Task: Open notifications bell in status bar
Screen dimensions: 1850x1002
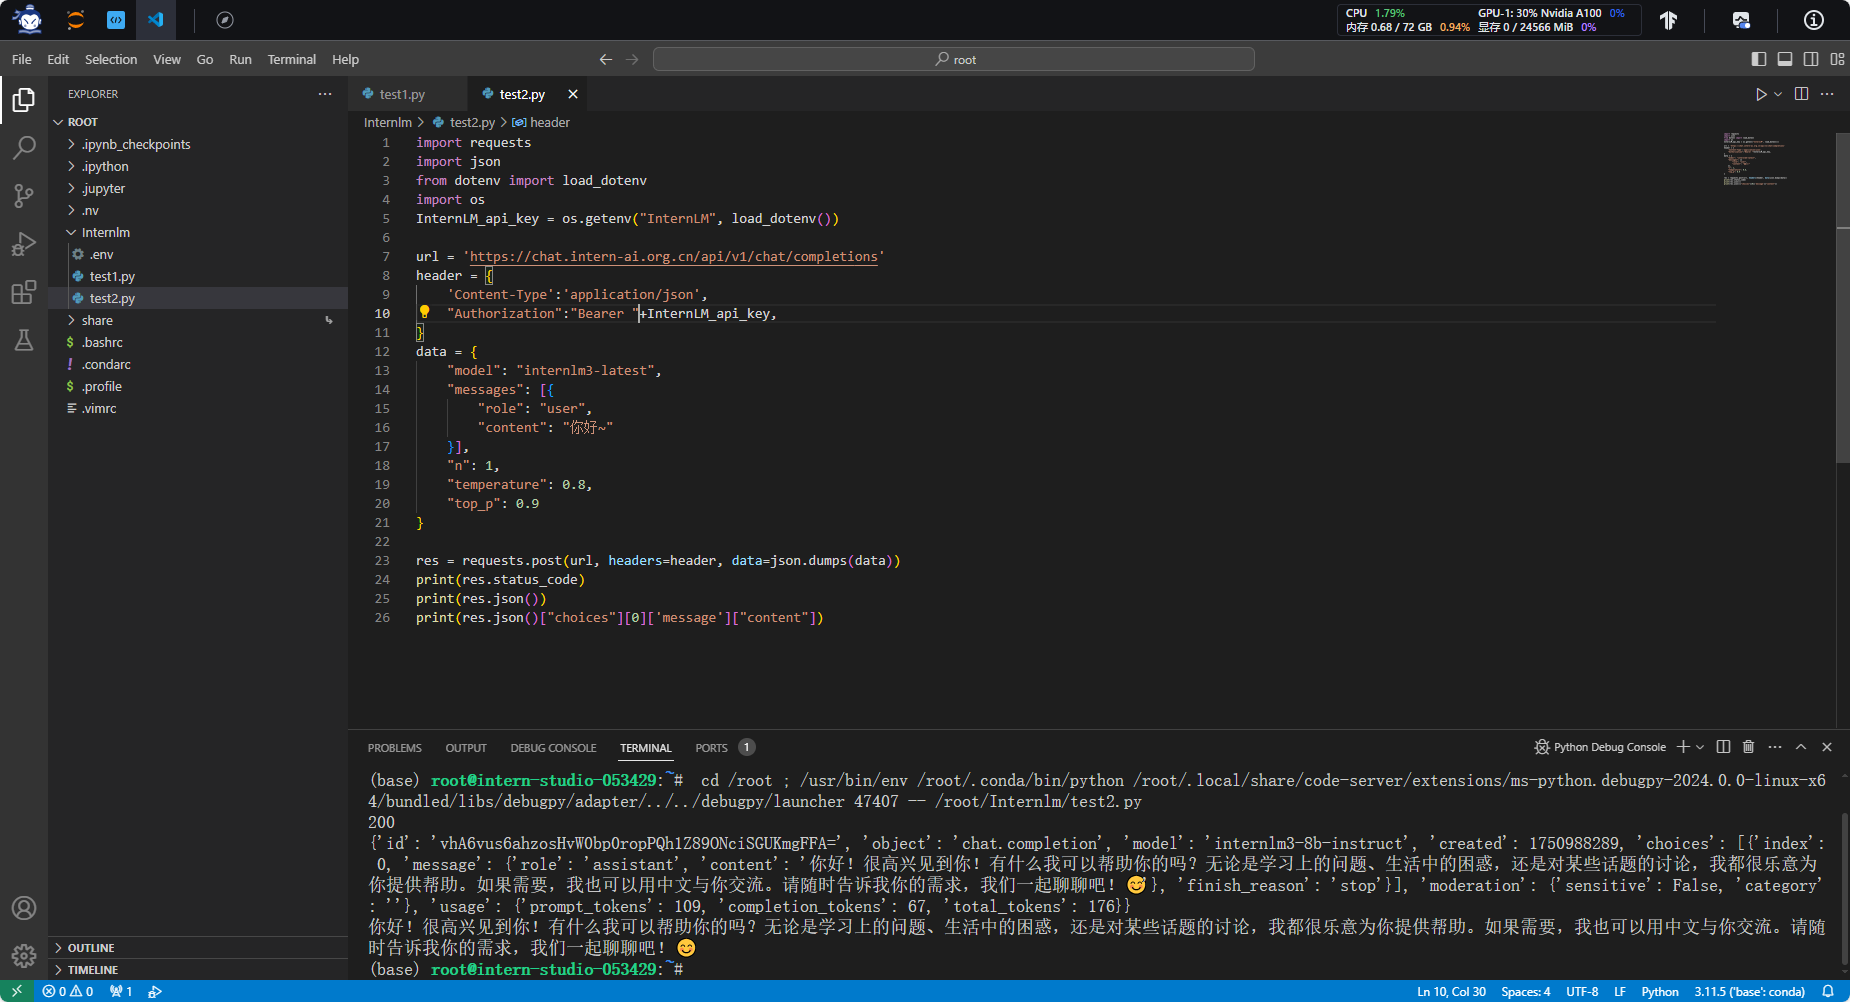Action: coord(1828,992)
